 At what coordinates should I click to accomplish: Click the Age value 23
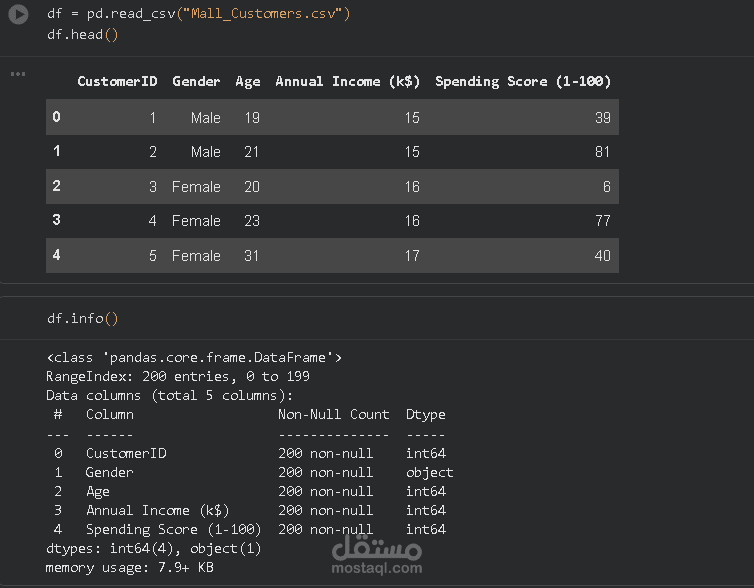(x=252, y=221)
